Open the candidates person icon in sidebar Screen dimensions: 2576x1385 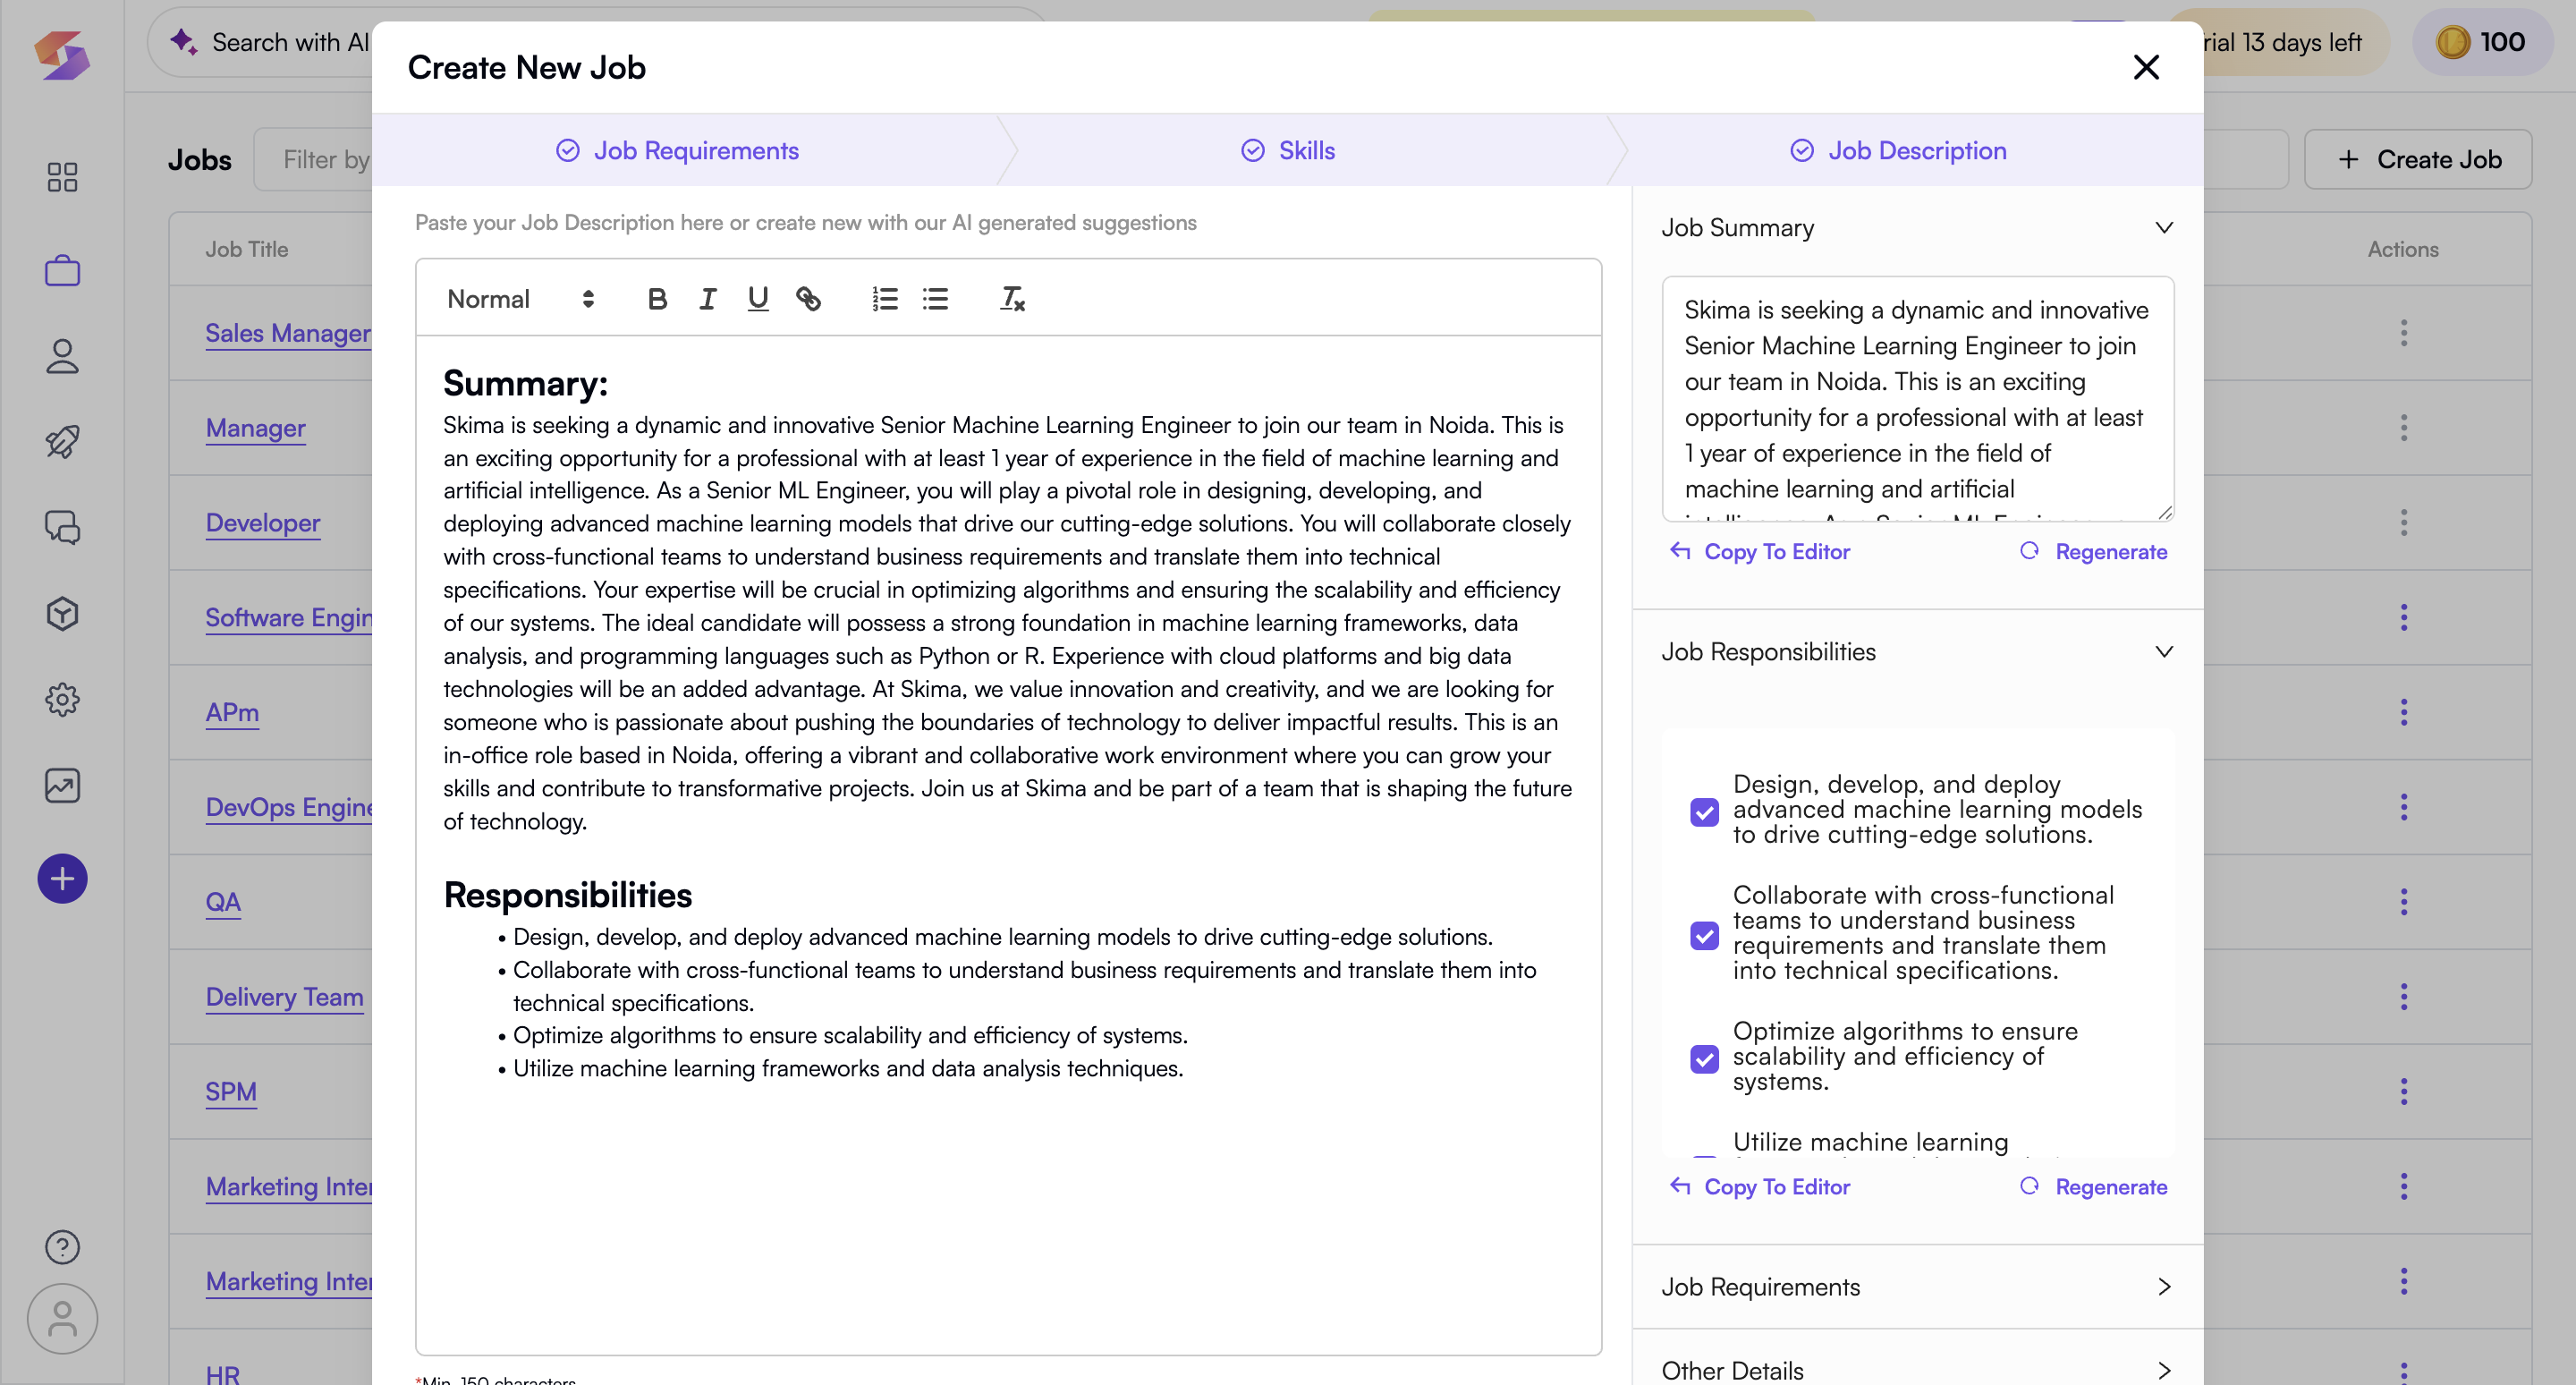pos(62,357)
